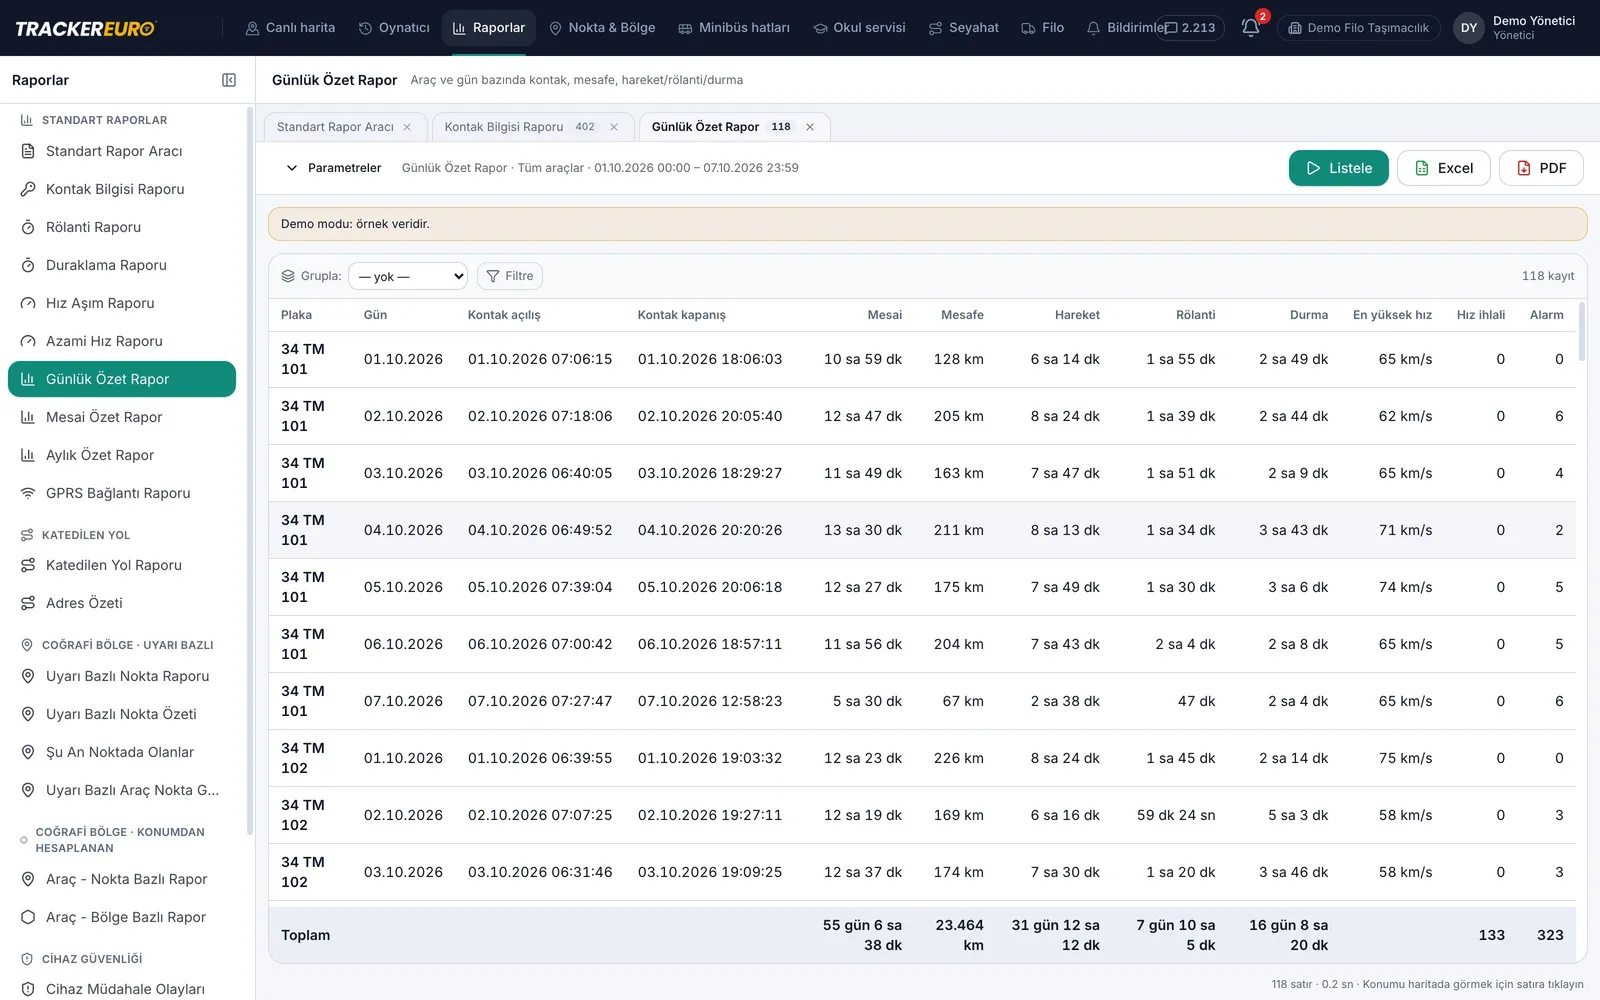Close the Standart Rapor Aracı tab
Viewport: 1600px width, 1000px height.
click(407, 127)
